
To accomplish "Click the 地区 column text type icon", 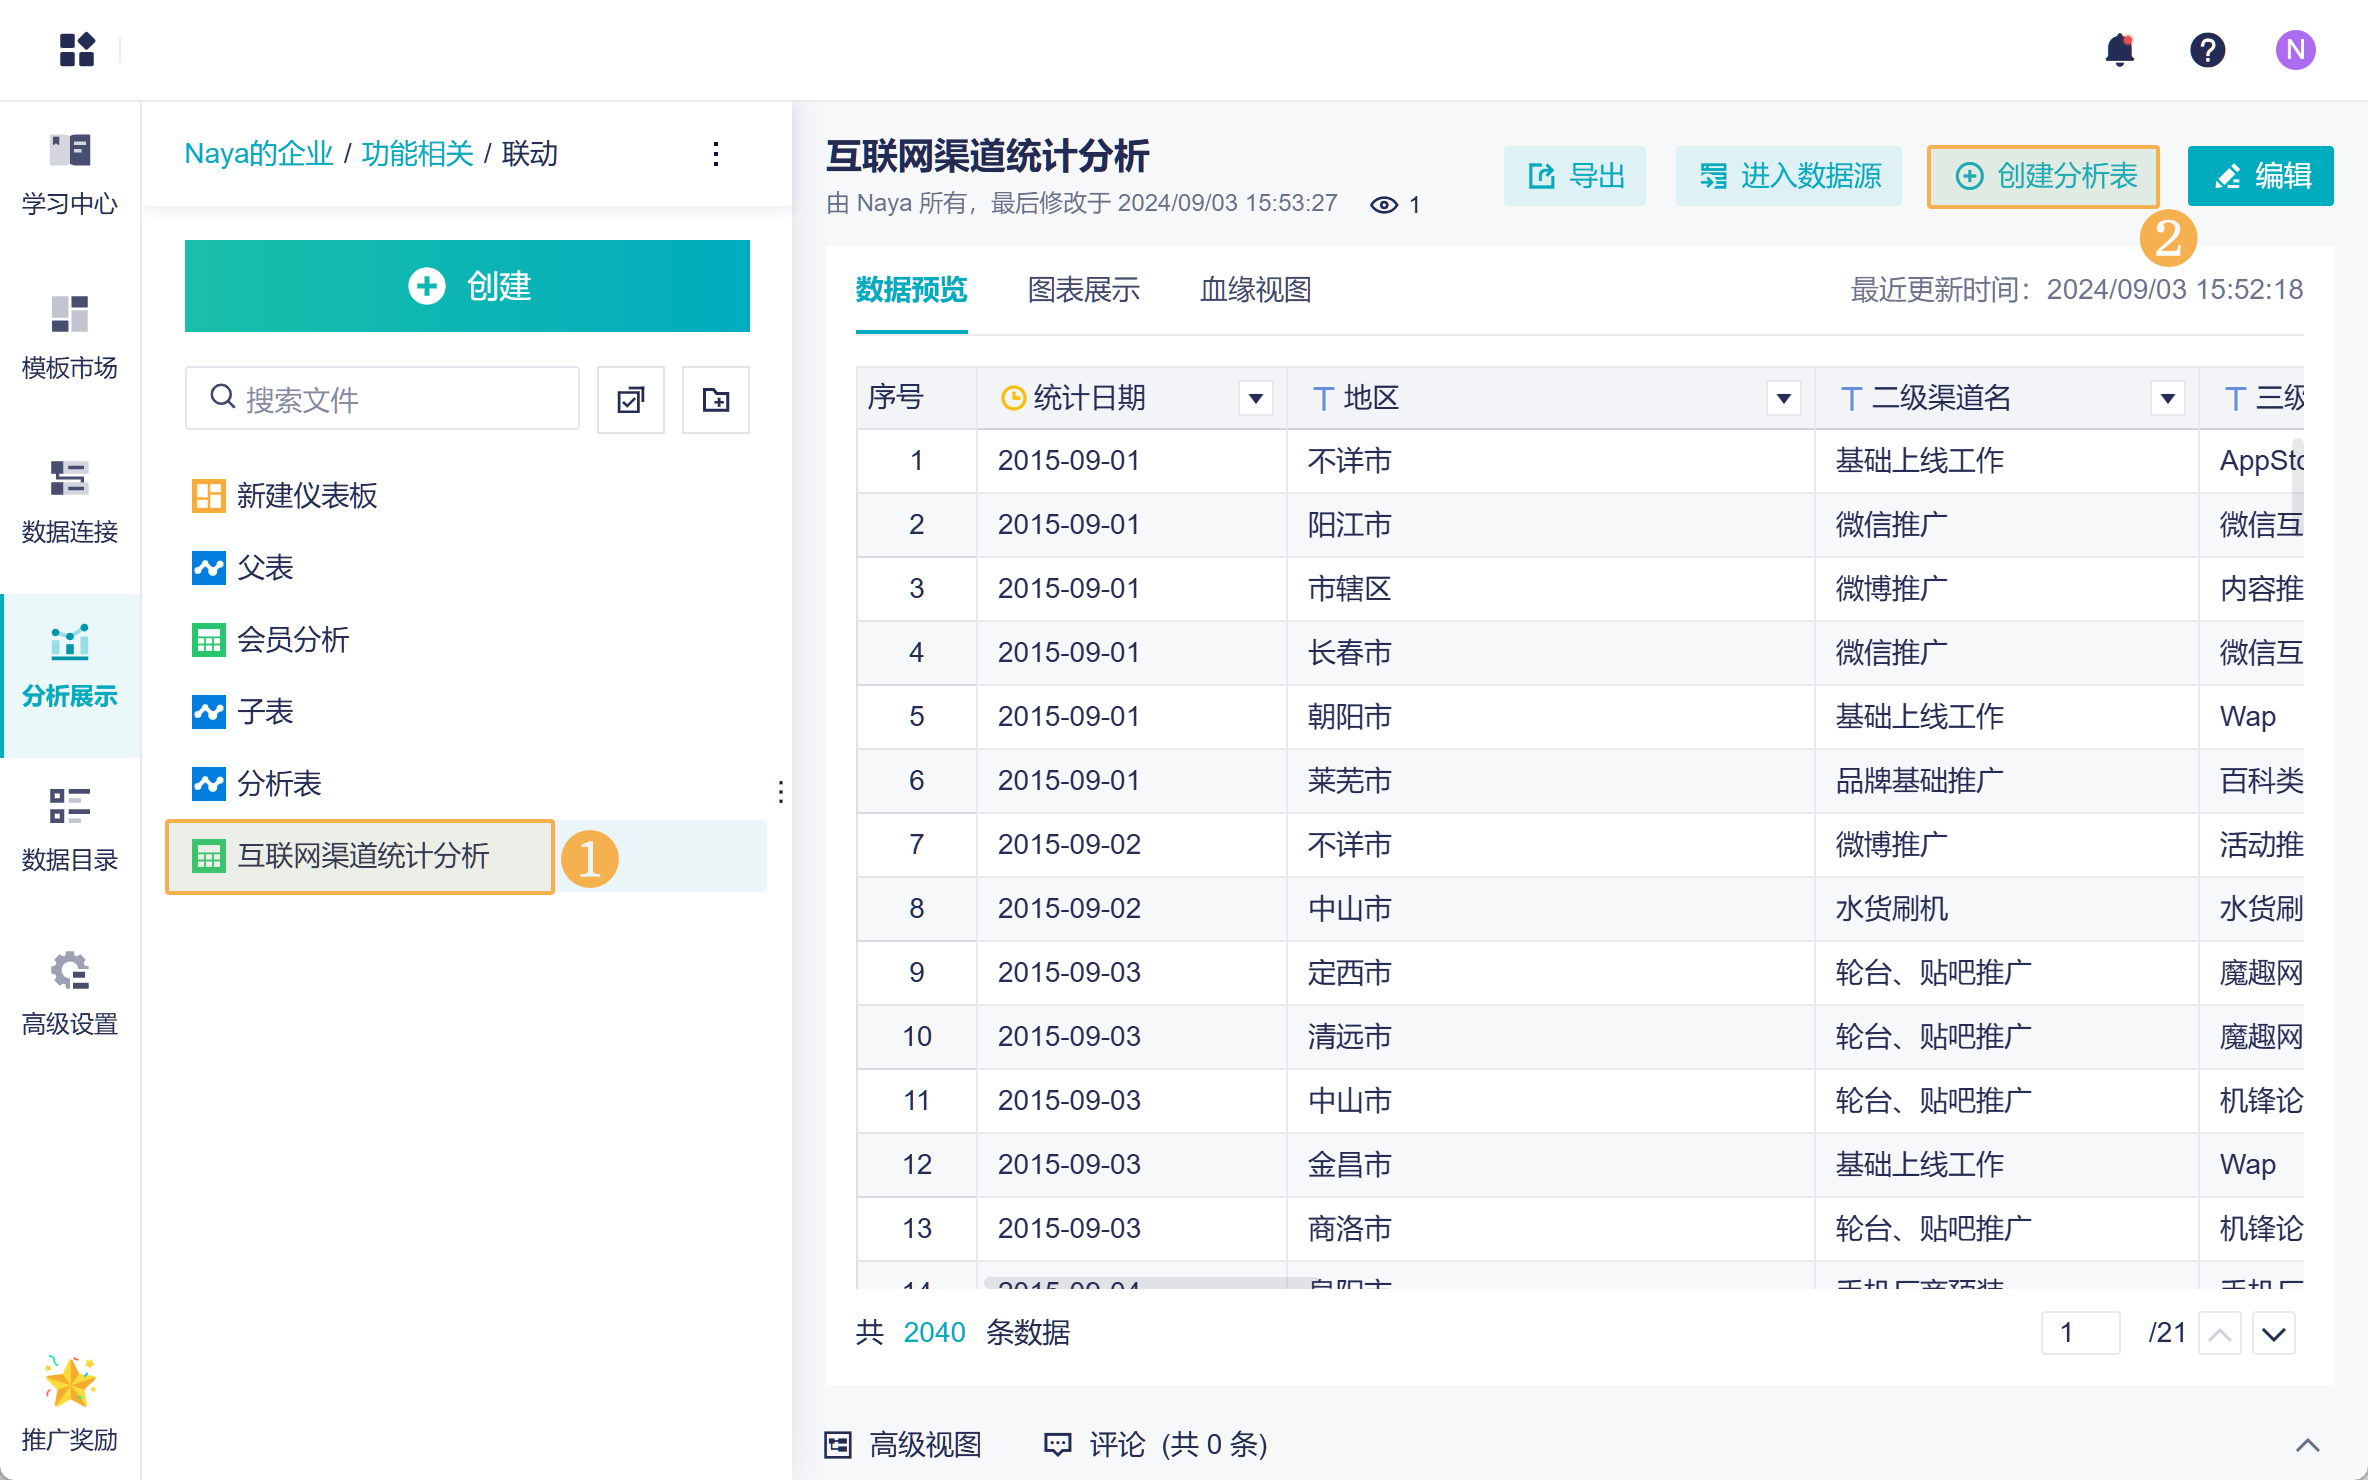I will 1323,398.
